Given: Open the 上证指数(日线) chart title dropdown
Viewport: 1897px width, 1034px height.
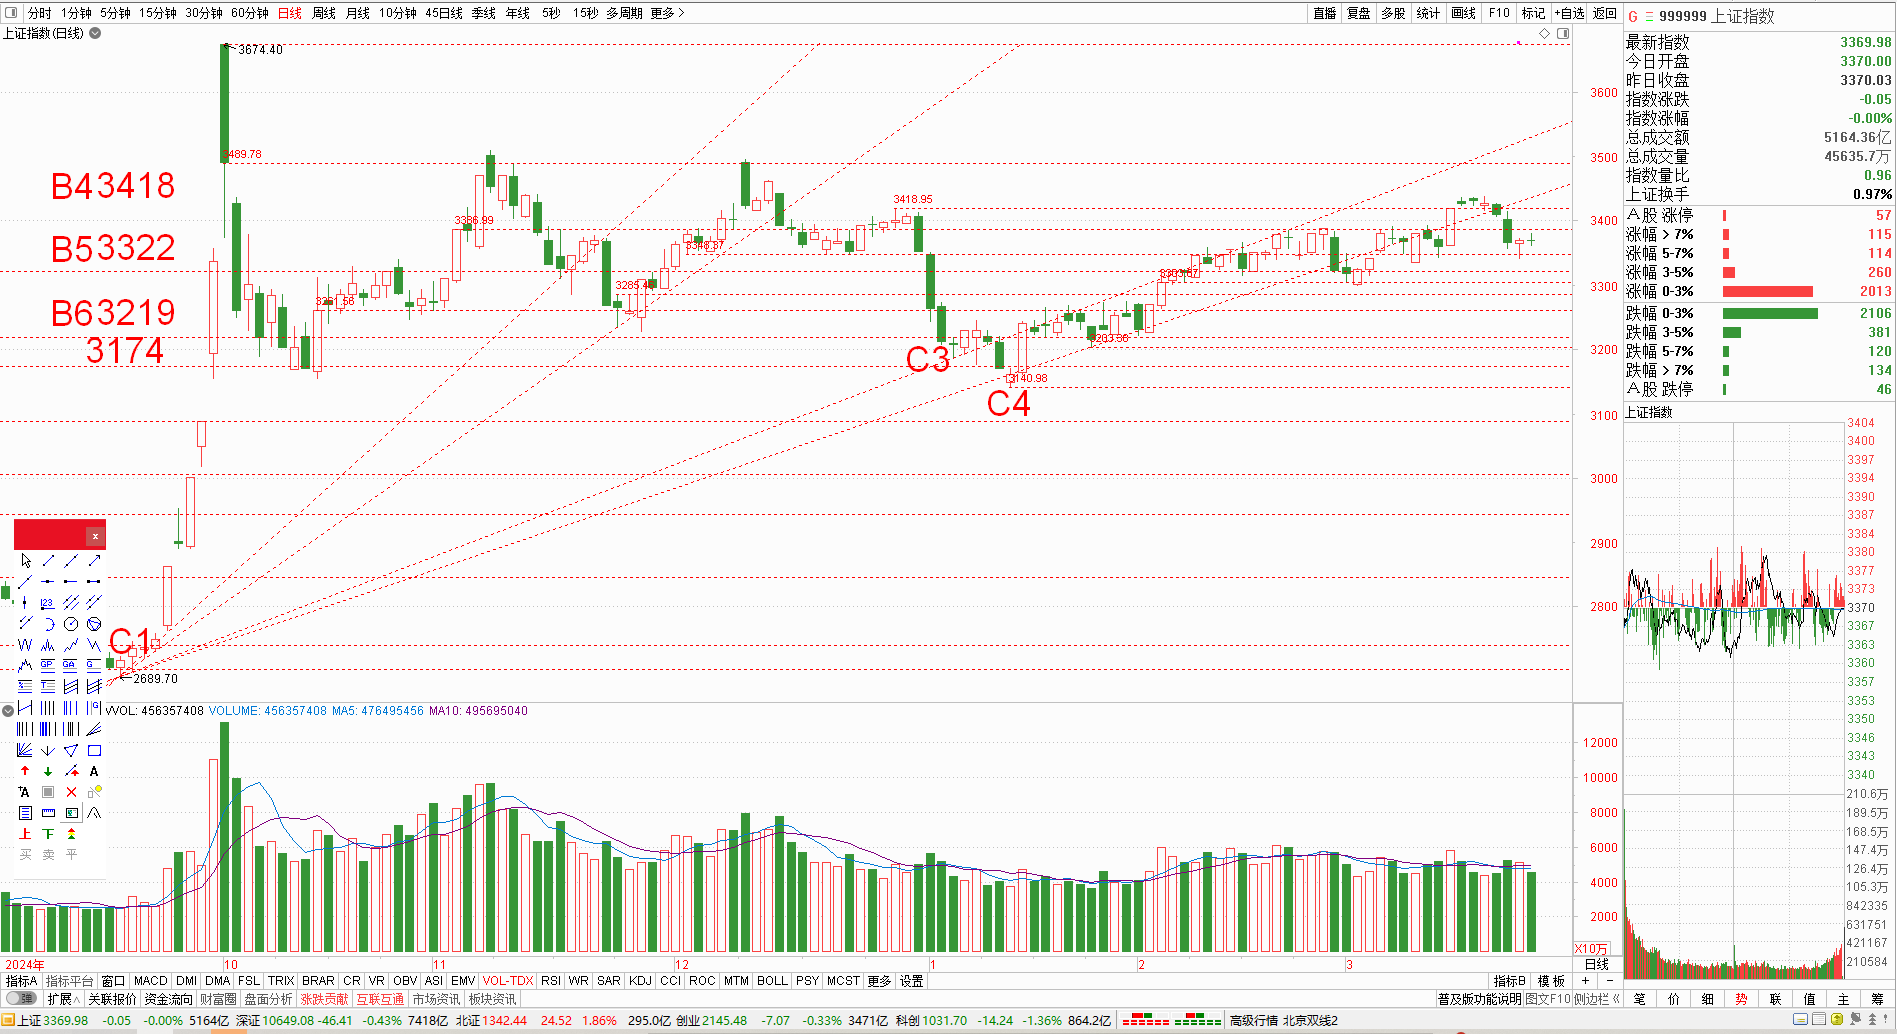Looking at the screenshot, I should pos(95,33).
